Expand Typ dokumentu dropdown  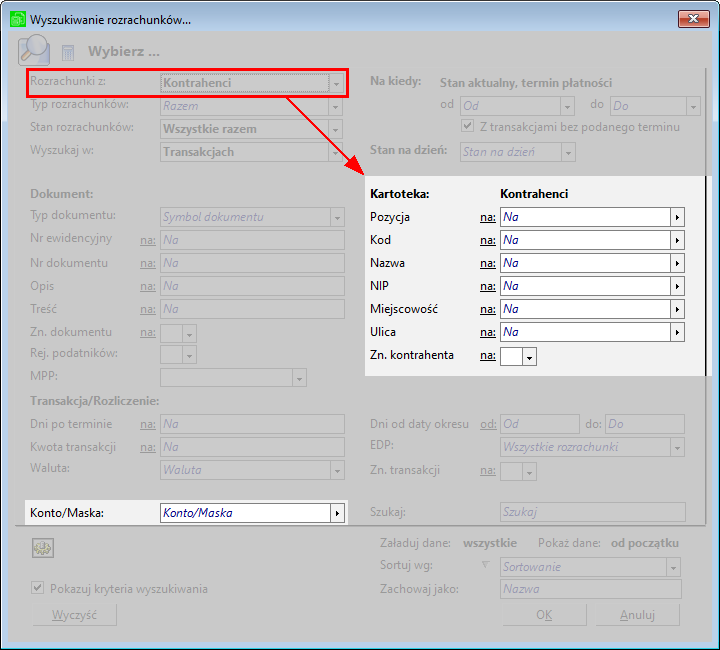pos(337,217)
